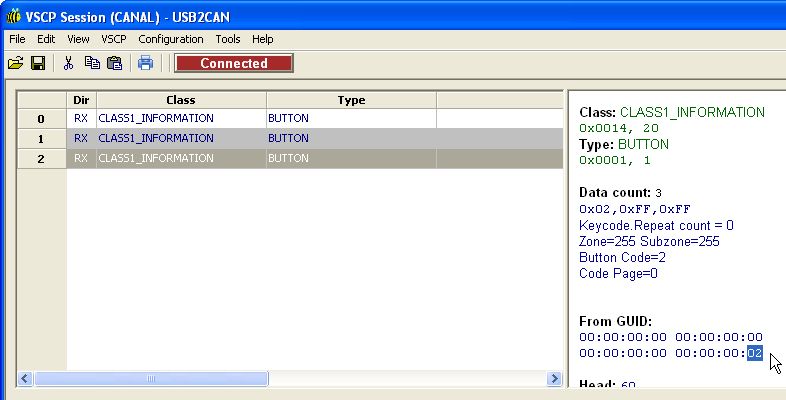Click the Copy toolbar icon
The height and width of the screenshot is (400, 786).
point(92,63)
